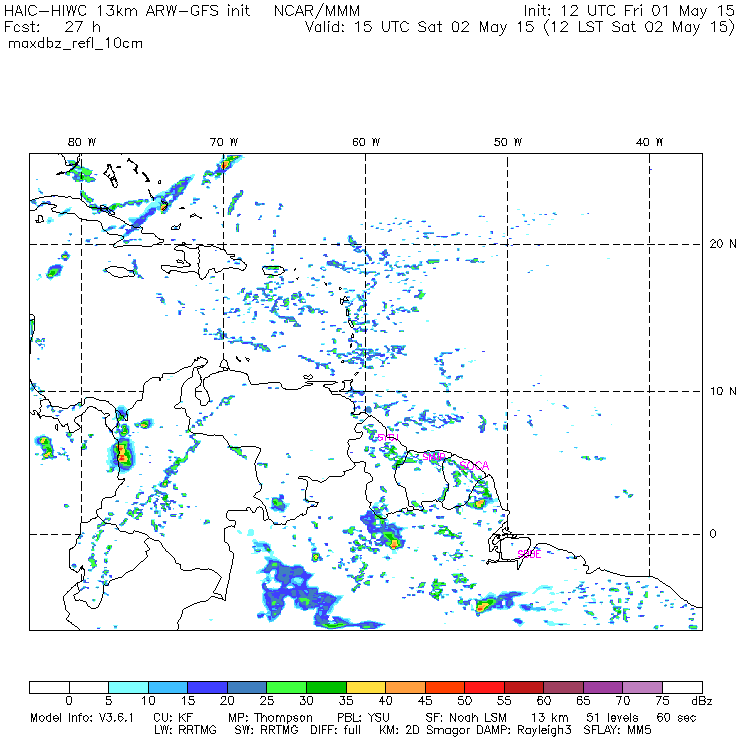Click the 'DAMP: Rayleigh3' text
Viewport: 740px width, 740px height.
524,731
